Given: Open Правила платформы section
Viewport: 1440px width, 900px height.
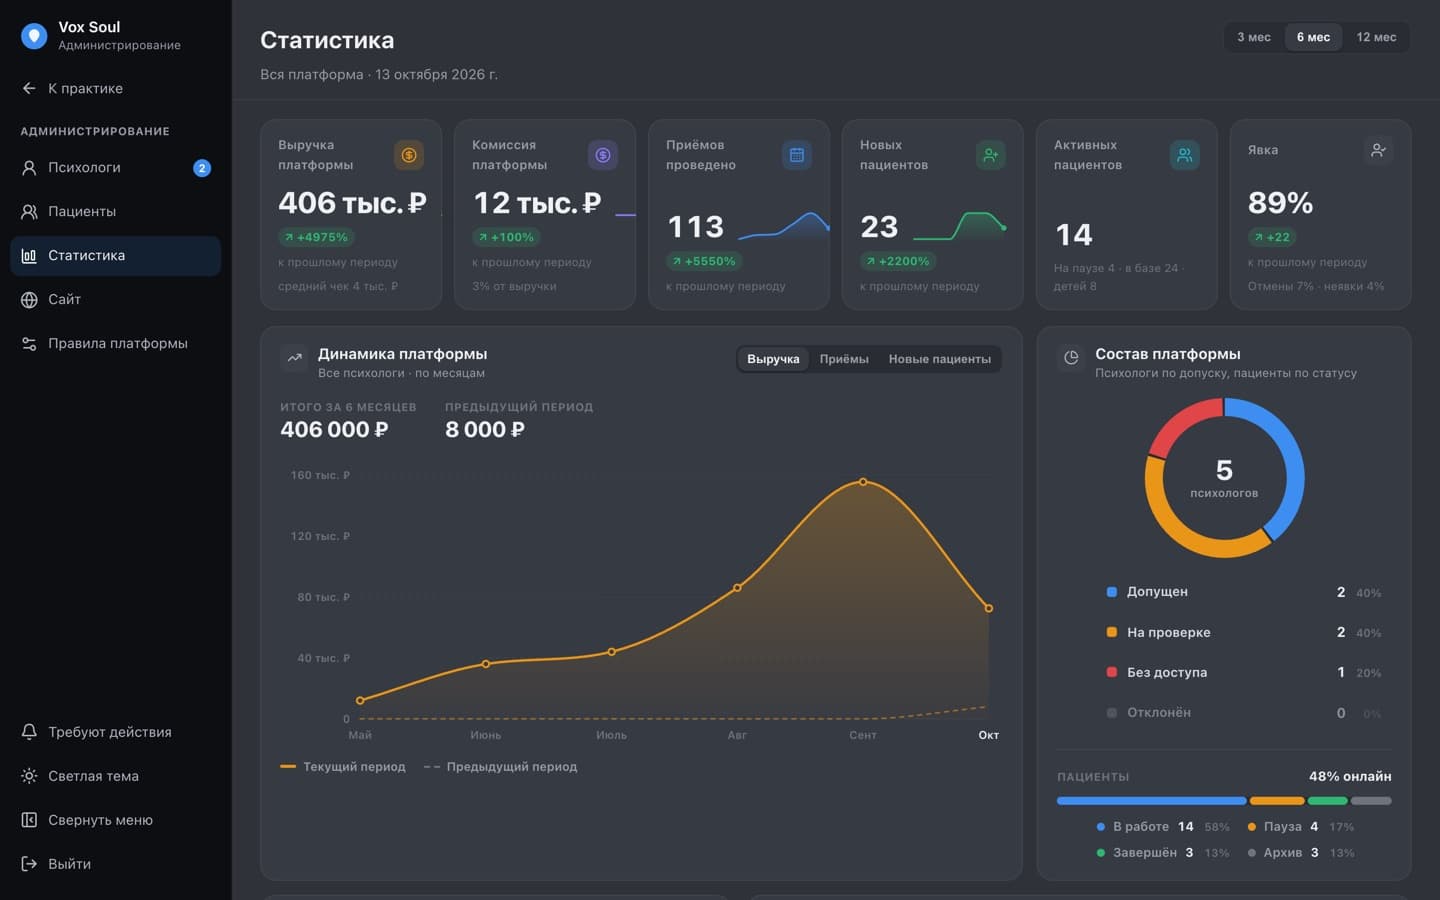Looking at the screenshot, I should coord(116,344).
